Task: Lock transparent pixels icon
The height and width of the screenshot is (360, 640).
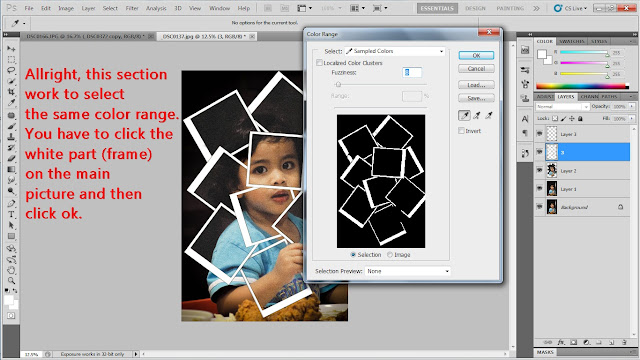Action: (x=555, y=118)
